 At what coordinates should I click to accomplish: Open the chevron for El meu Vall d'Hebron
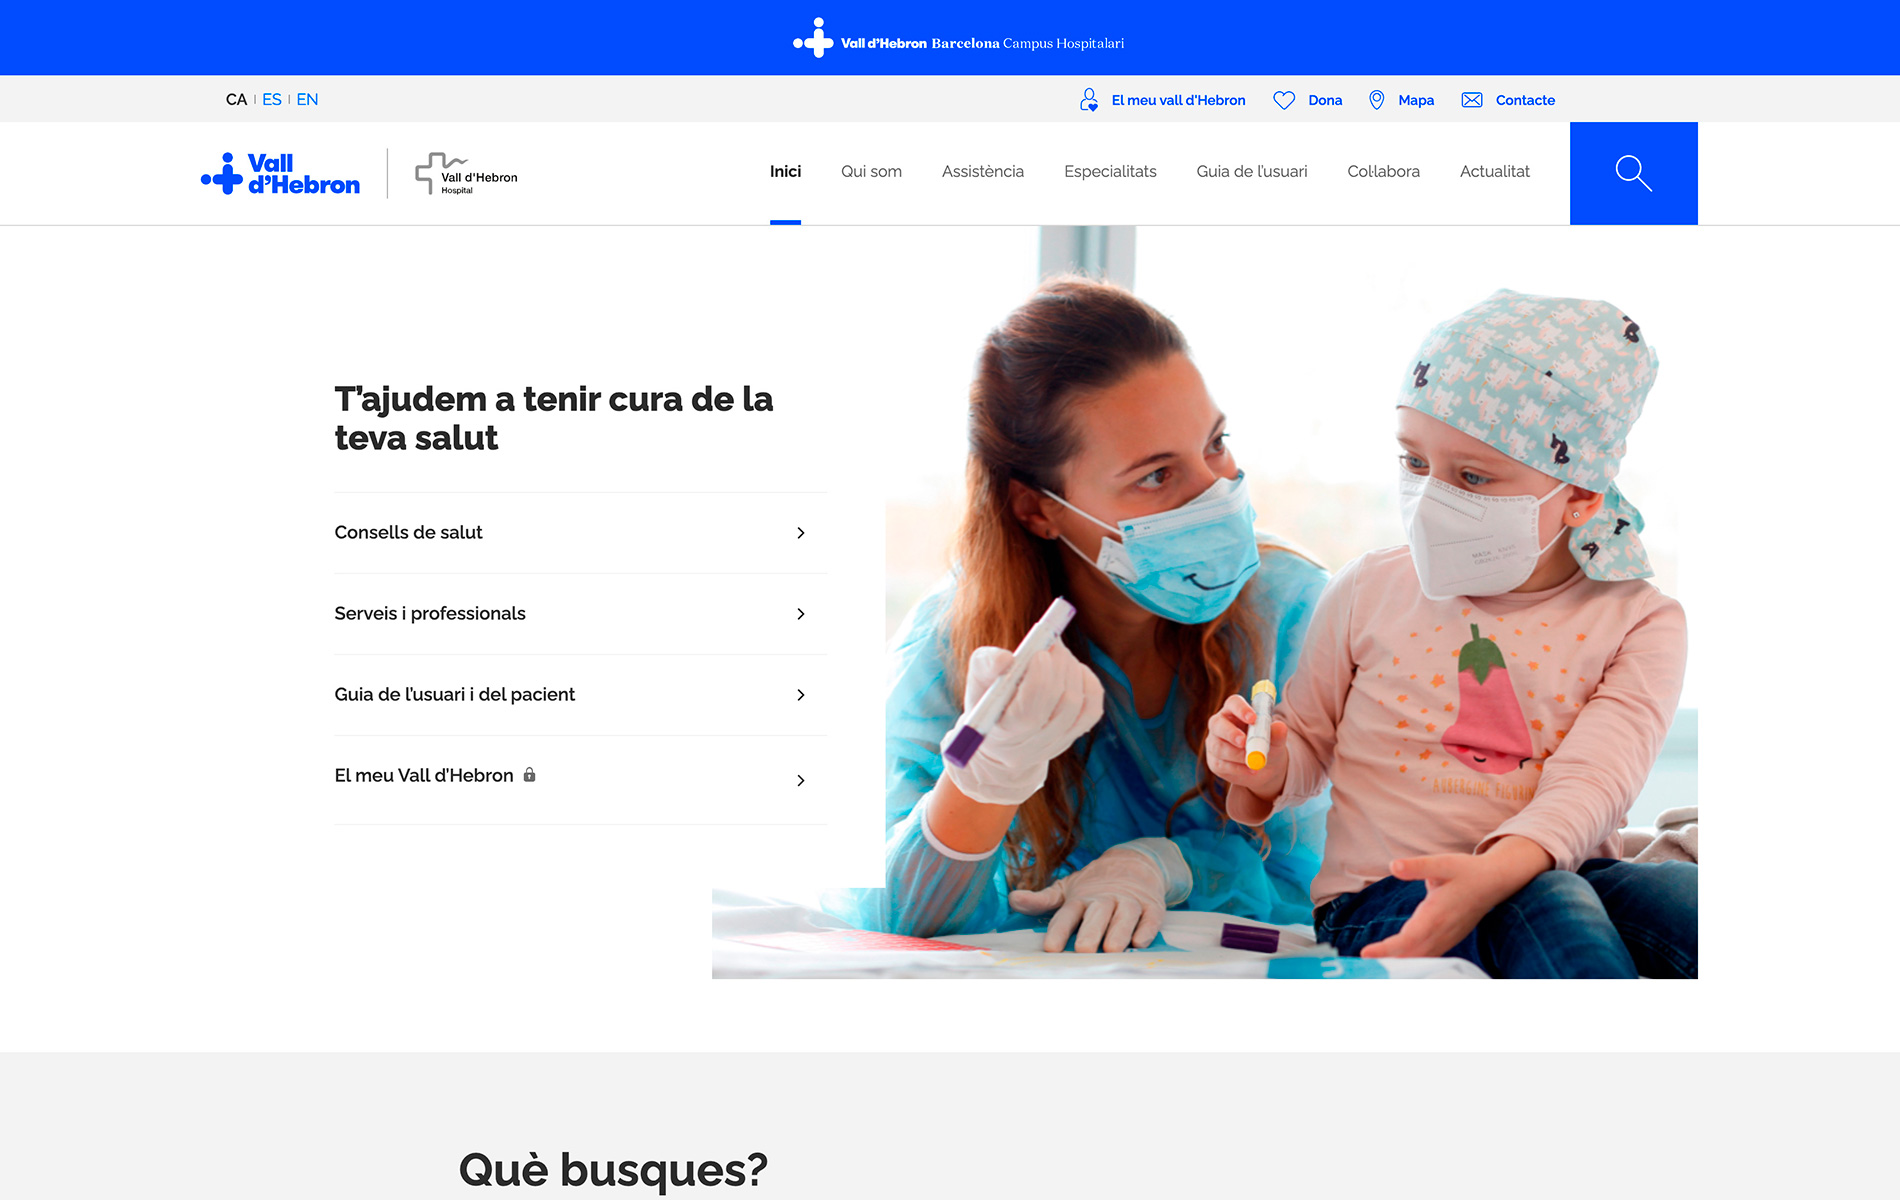[x=800, y=780]
